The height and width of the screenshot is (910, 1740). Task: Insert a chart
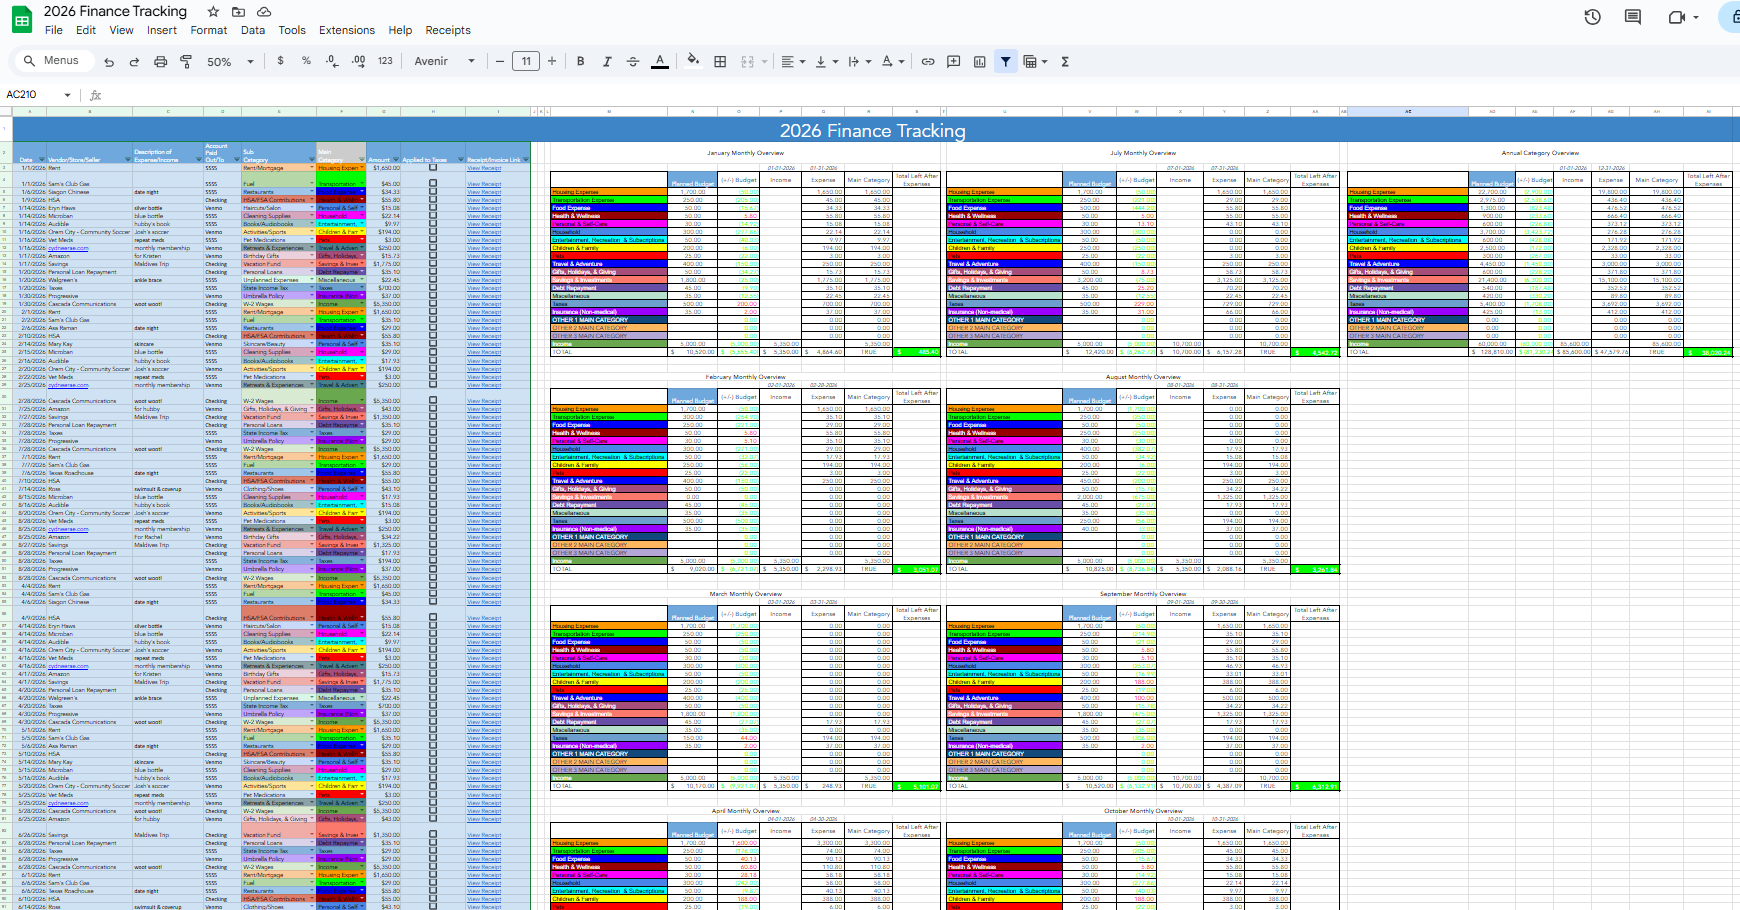[978, 61]
